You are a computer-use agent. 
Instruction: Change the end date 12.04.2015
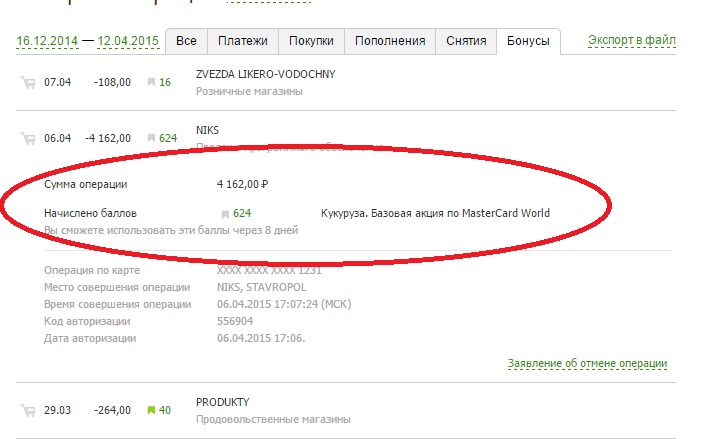click(128, 42)
